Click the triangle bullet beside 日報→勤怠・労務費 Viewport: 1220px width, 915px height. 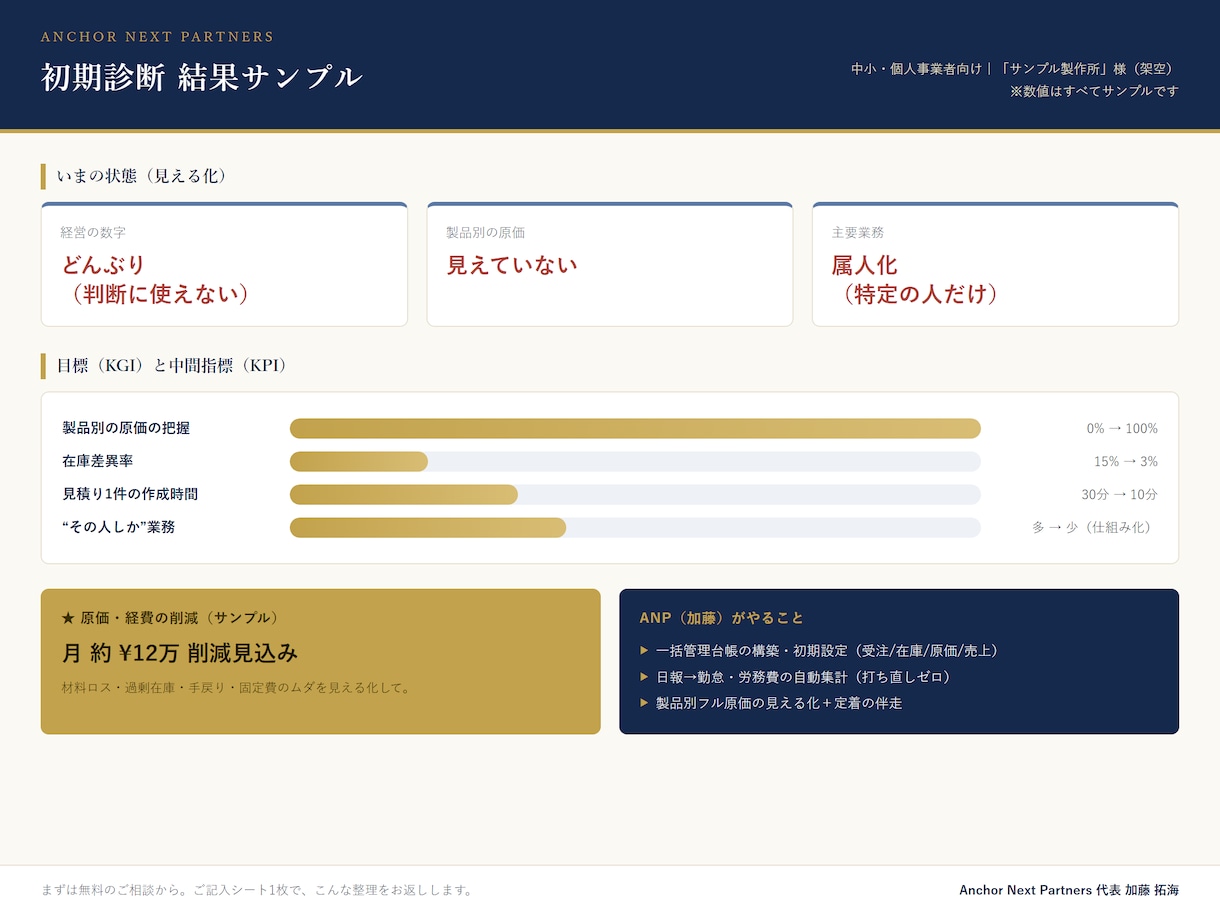click(x=644, y=677)
